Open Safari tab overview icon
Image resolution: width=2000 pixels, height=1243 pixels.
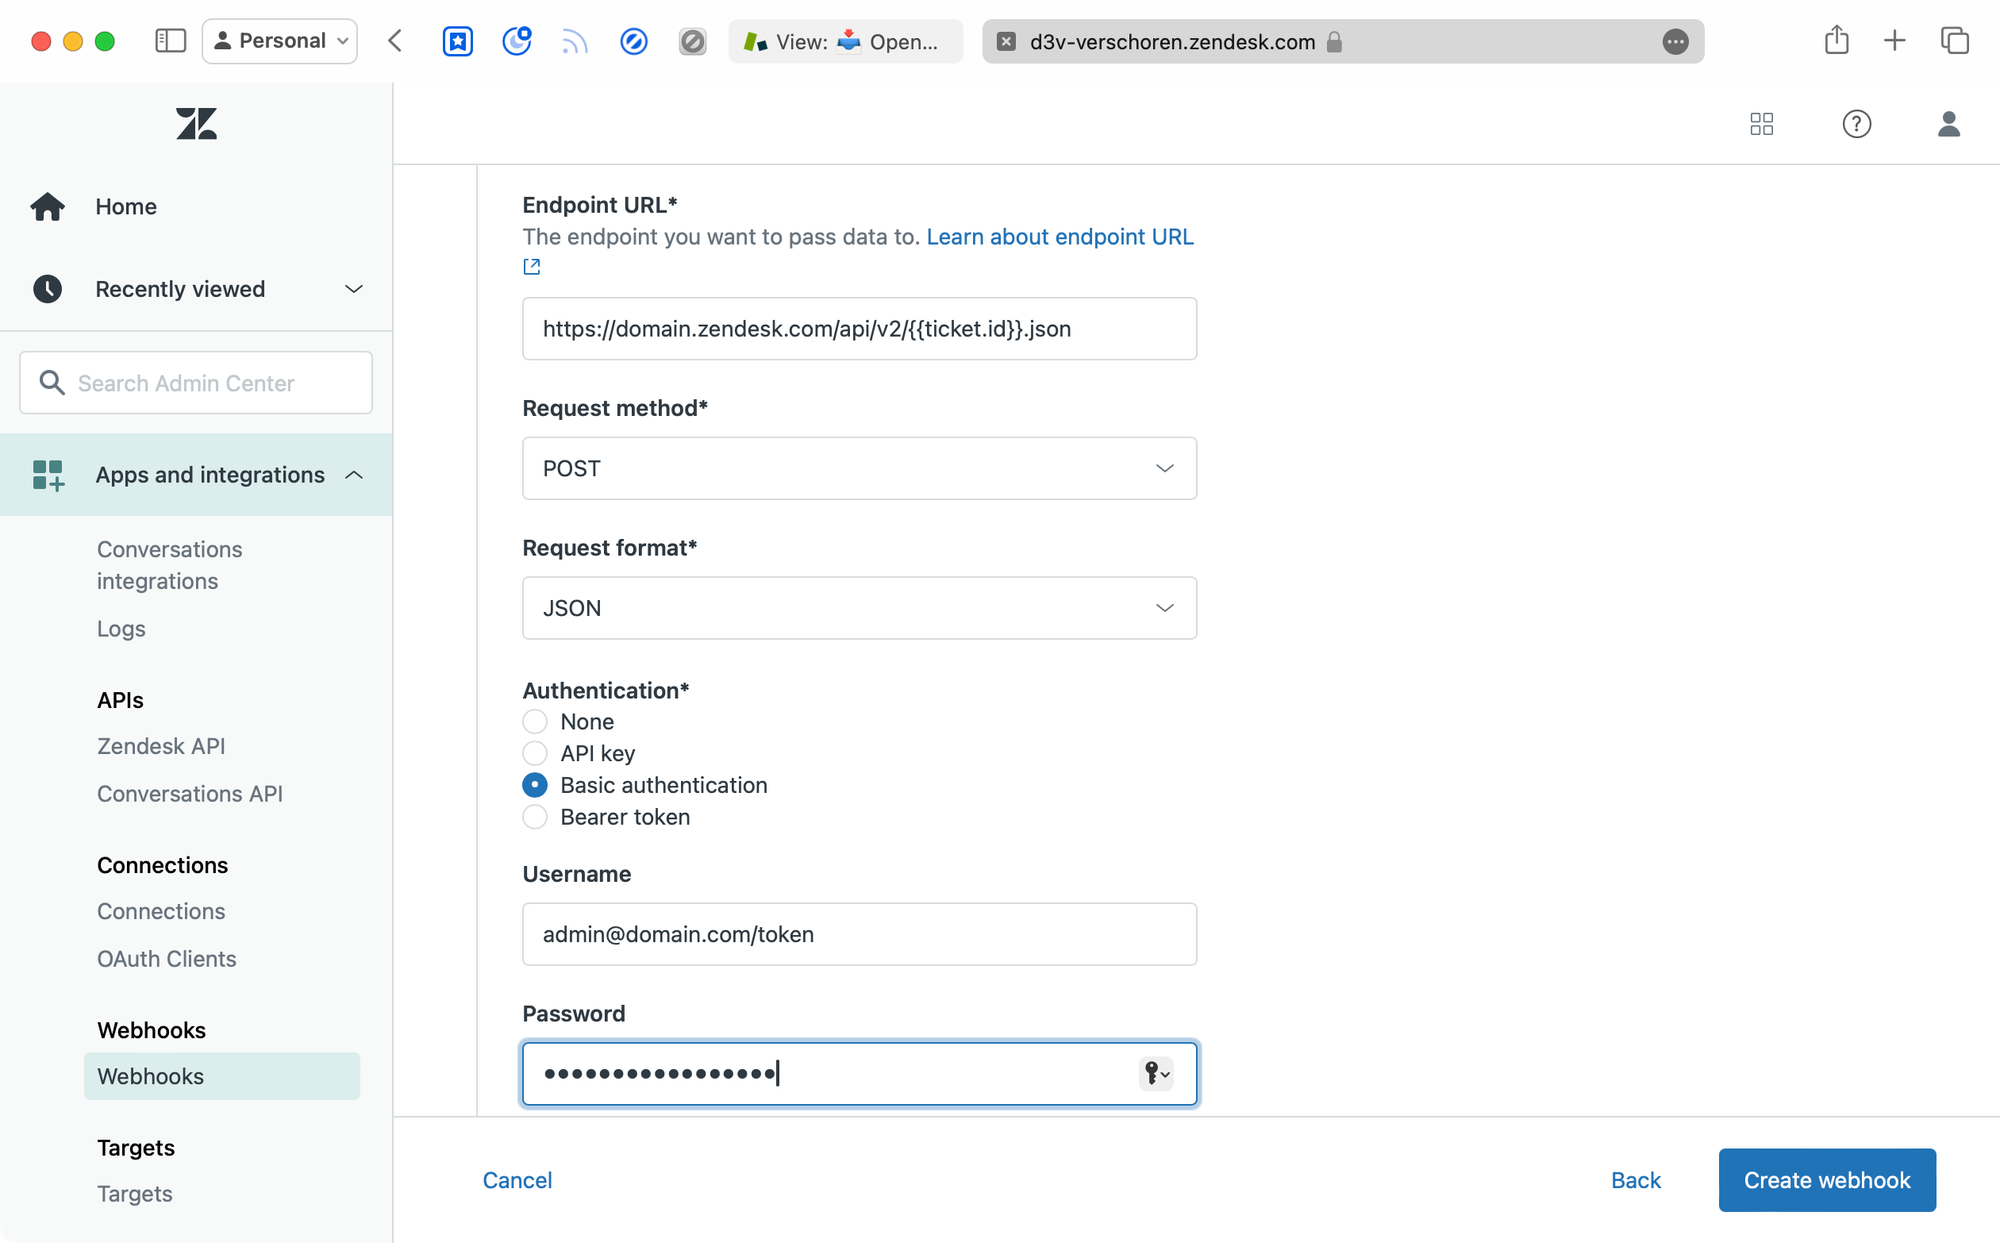(x=1954, y=41)
